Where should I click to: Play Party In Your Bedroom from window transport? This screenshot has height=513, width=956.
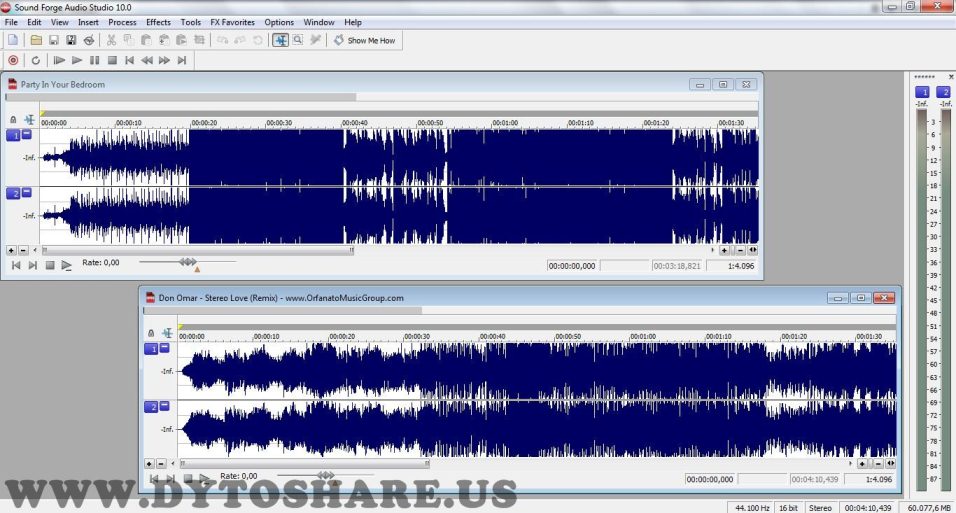pyautogui.click(x=66, y=265)
